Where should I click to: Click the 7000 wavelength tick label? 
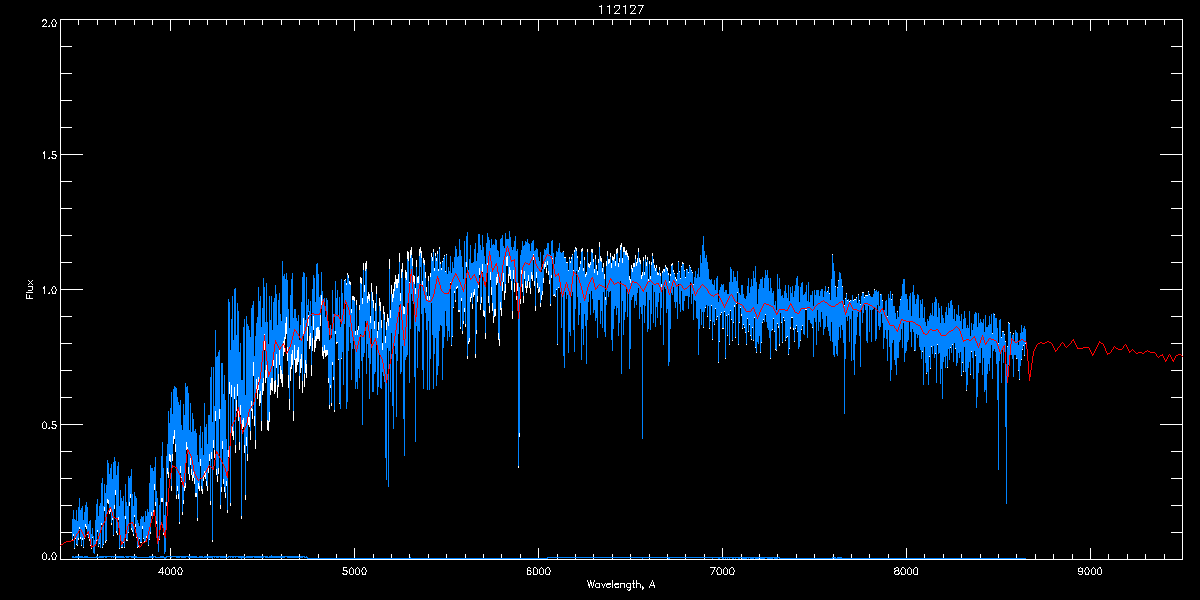(722, 572)
